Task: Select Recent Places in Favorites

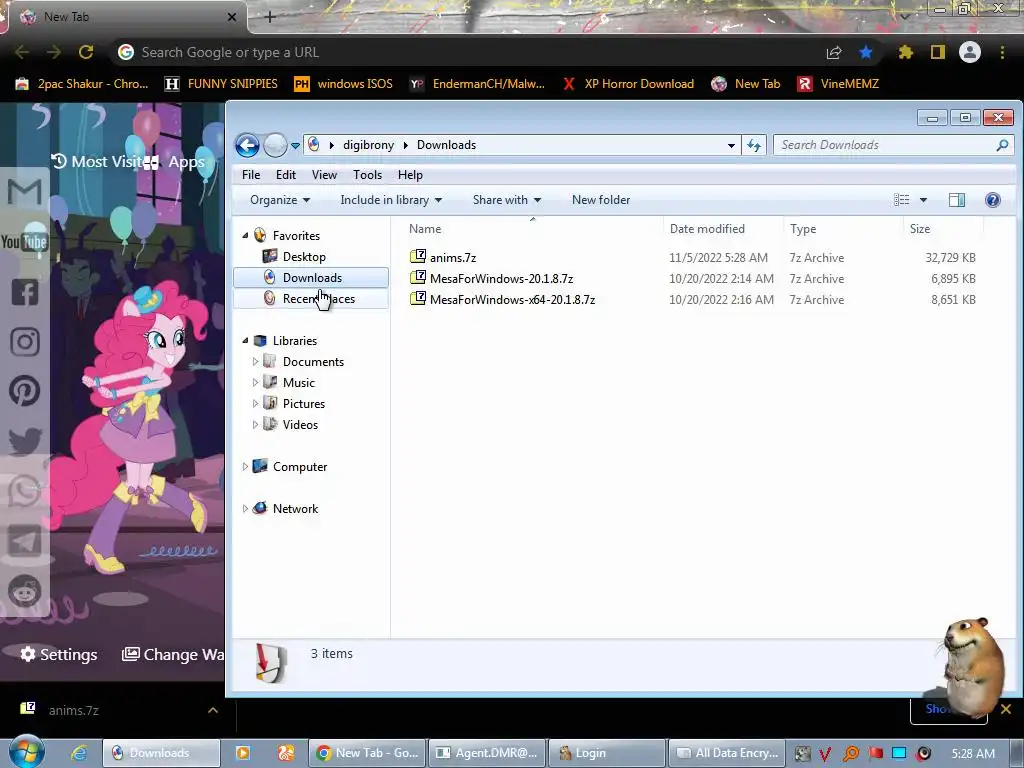Action: [x=311, y=298]
